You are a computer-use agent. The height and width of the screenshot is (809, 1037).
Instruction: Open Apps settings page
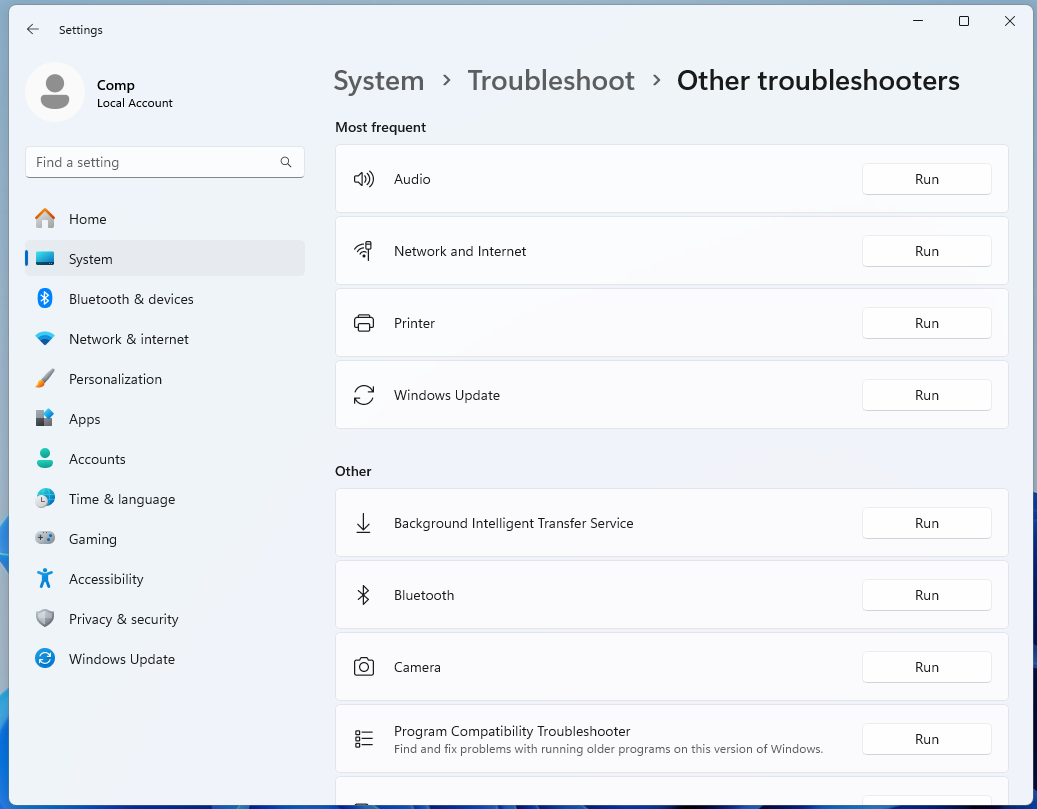tap(165, 419)
